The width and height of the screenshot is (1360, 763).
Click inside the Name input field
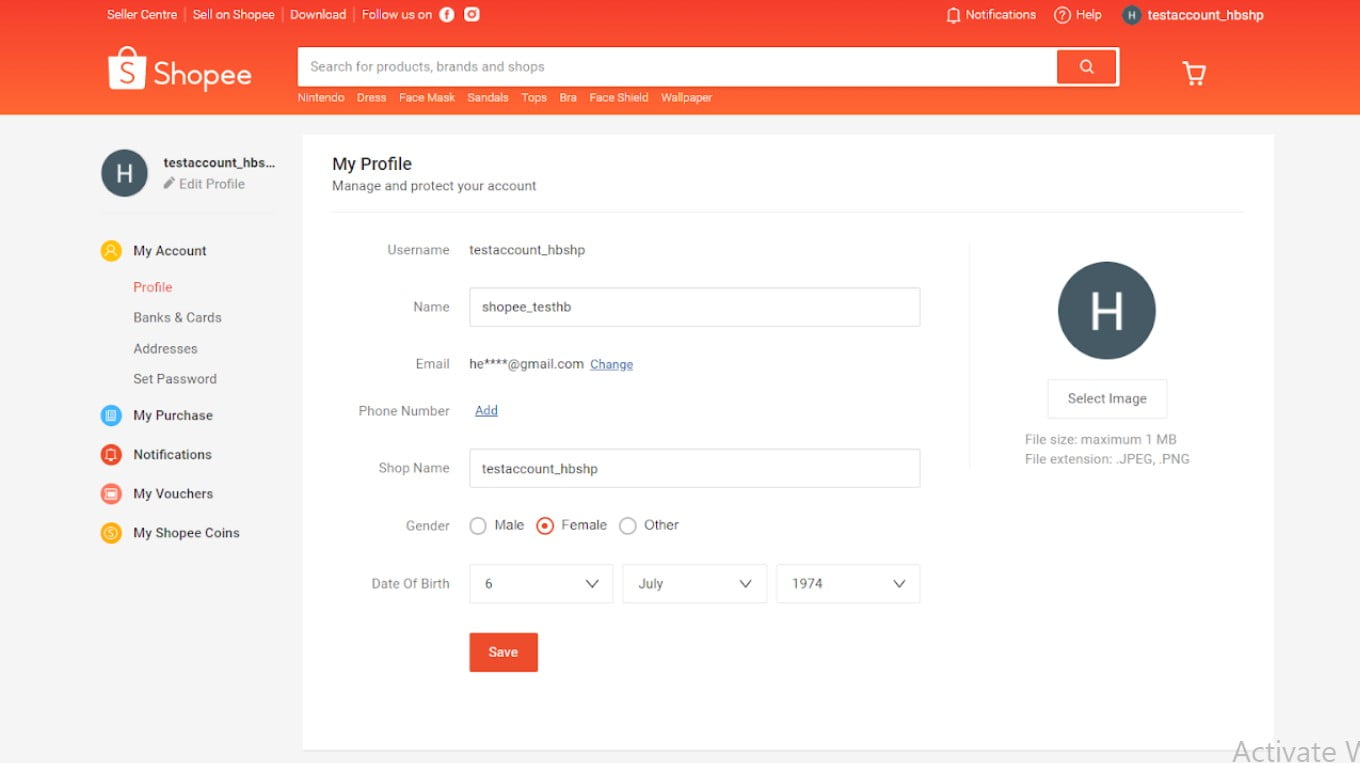tap(694, 307)
